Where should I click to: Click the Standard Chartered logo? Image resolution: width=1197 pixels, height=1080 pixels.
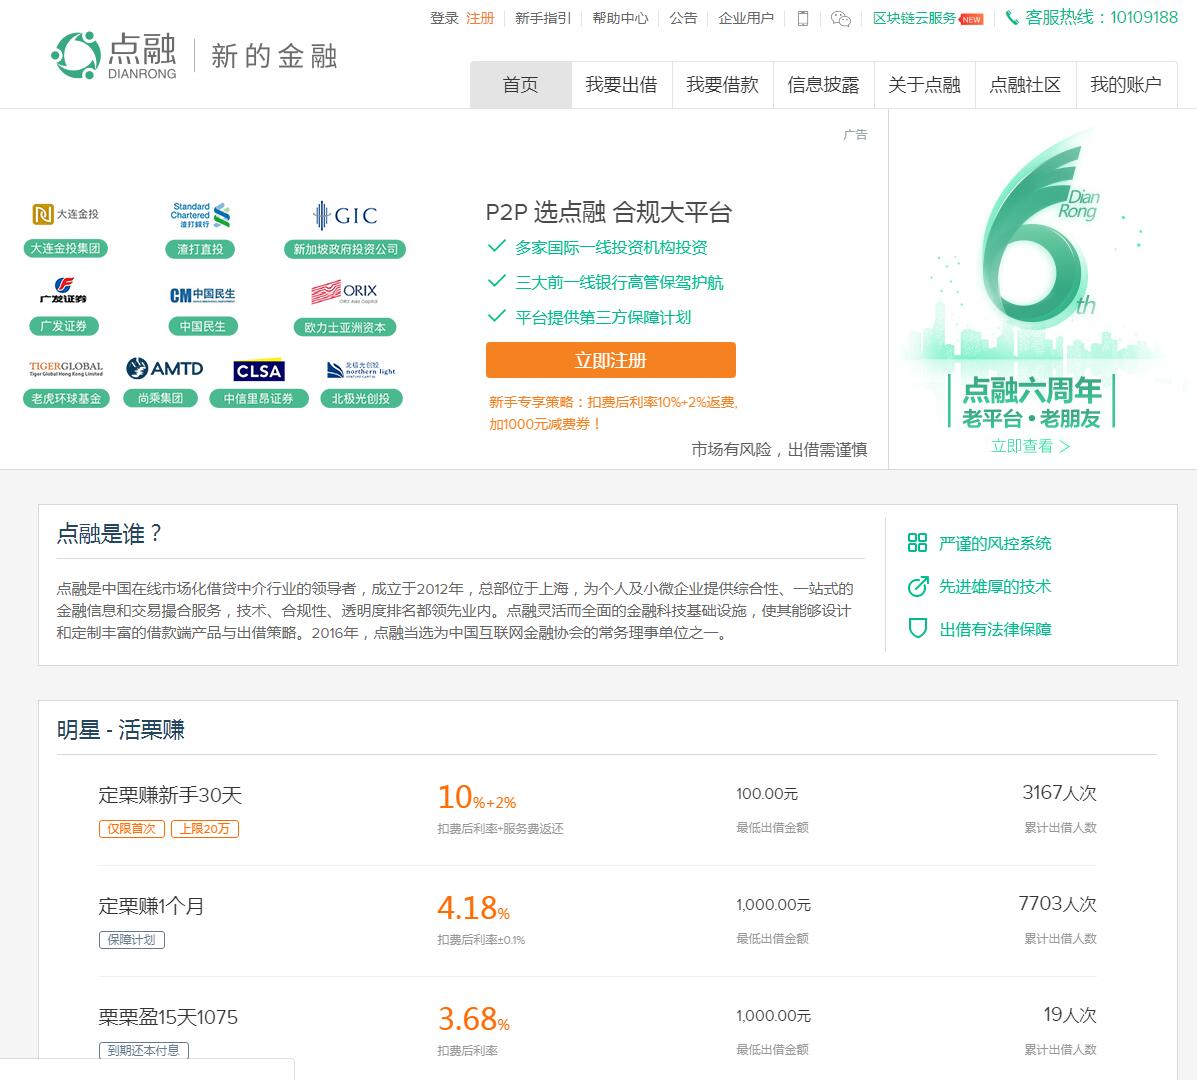click(x=200, y=215)
